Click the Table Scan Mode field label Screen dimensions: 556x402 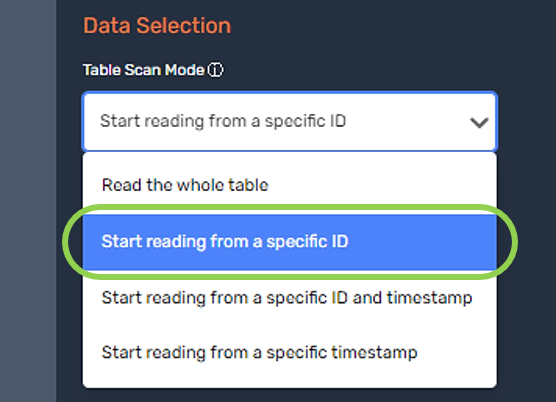pyautogui.click(x=144, y=70)
